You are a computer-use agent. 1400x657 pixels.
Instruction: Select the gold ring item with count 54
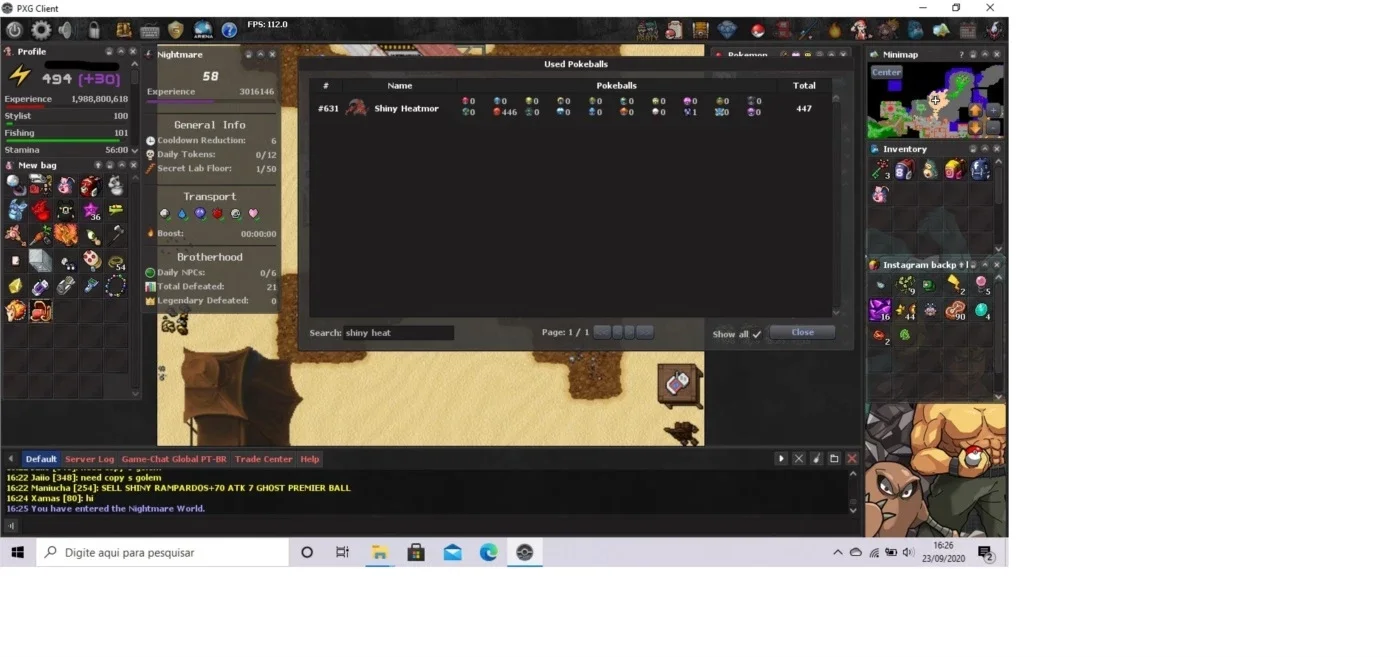click(x=116, y=262)
